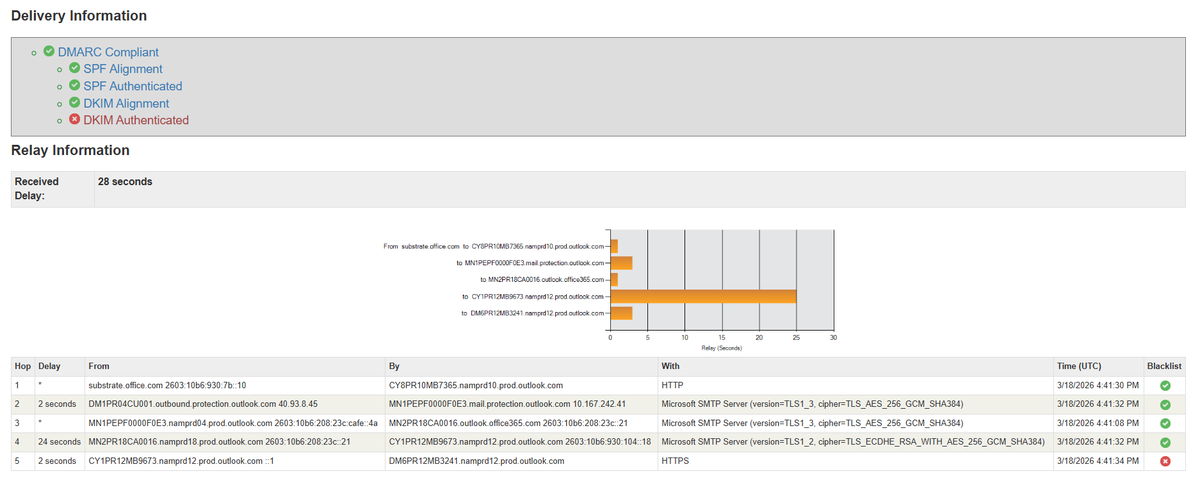The height and width of the screenshot is (485, 1200).
Task: Click the Delay column header
Action: (59, 366)
